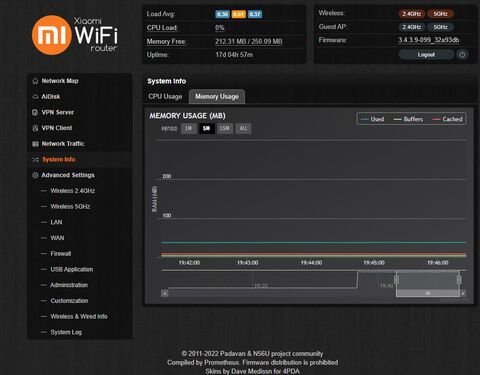Switch to the CPU Usage tab
This screenshot has height=375, width=480.
coord(165,96)
